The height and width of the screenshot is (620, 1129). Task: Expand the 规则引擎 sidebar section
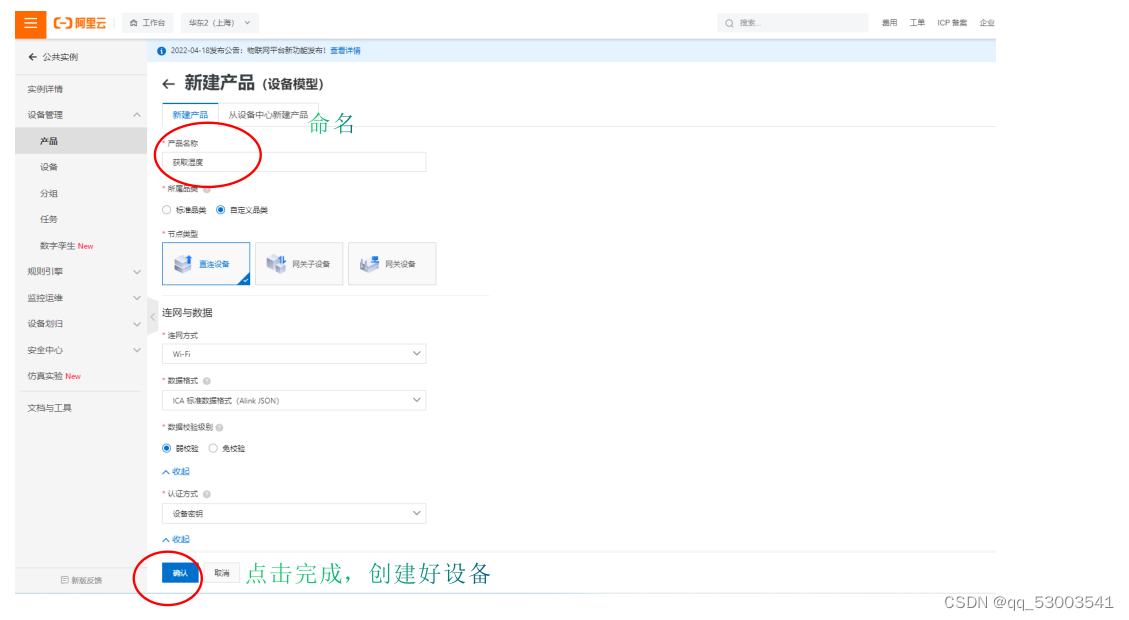[81, 271]
